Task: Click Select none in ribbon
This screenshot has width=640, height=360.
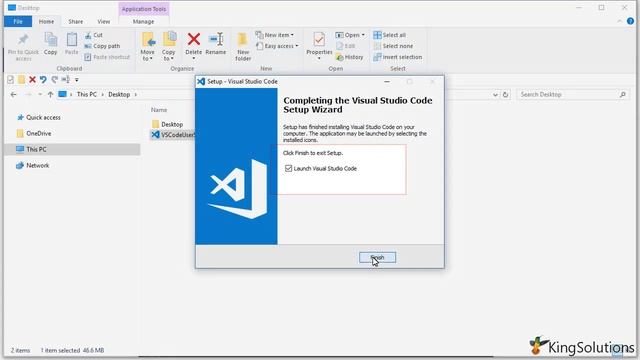Action: point(393,46)
